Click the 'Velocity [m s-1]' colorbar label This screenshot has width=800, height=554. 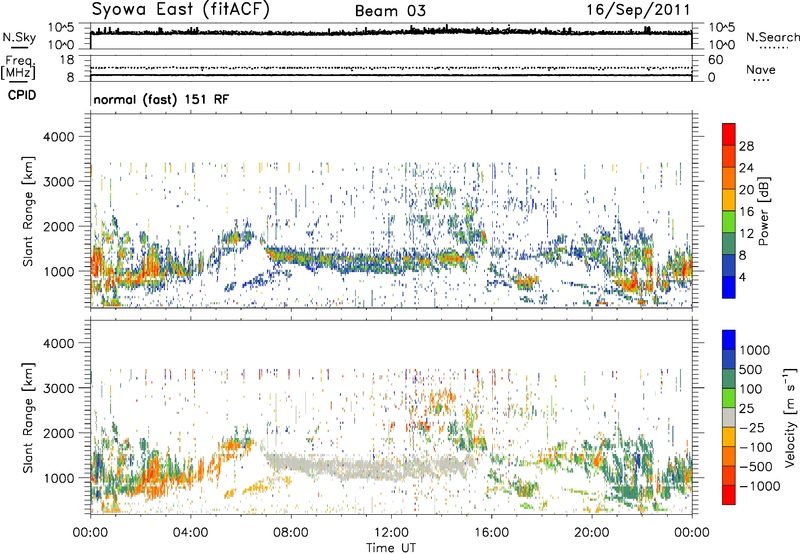790,417
